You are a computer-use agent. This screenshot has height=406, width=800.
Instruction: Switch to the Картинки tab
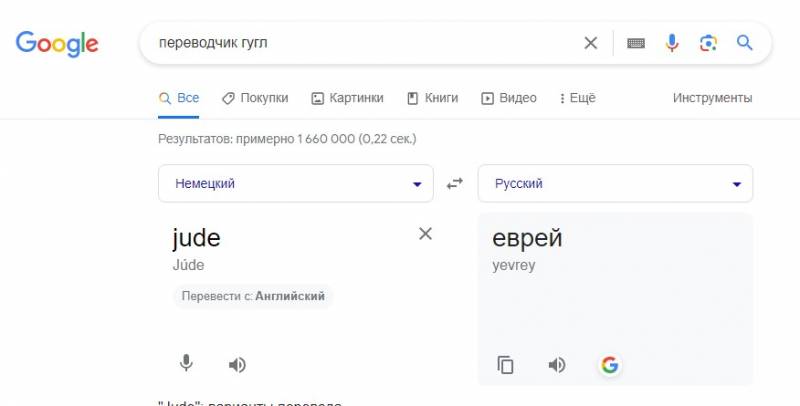(347, 98)
